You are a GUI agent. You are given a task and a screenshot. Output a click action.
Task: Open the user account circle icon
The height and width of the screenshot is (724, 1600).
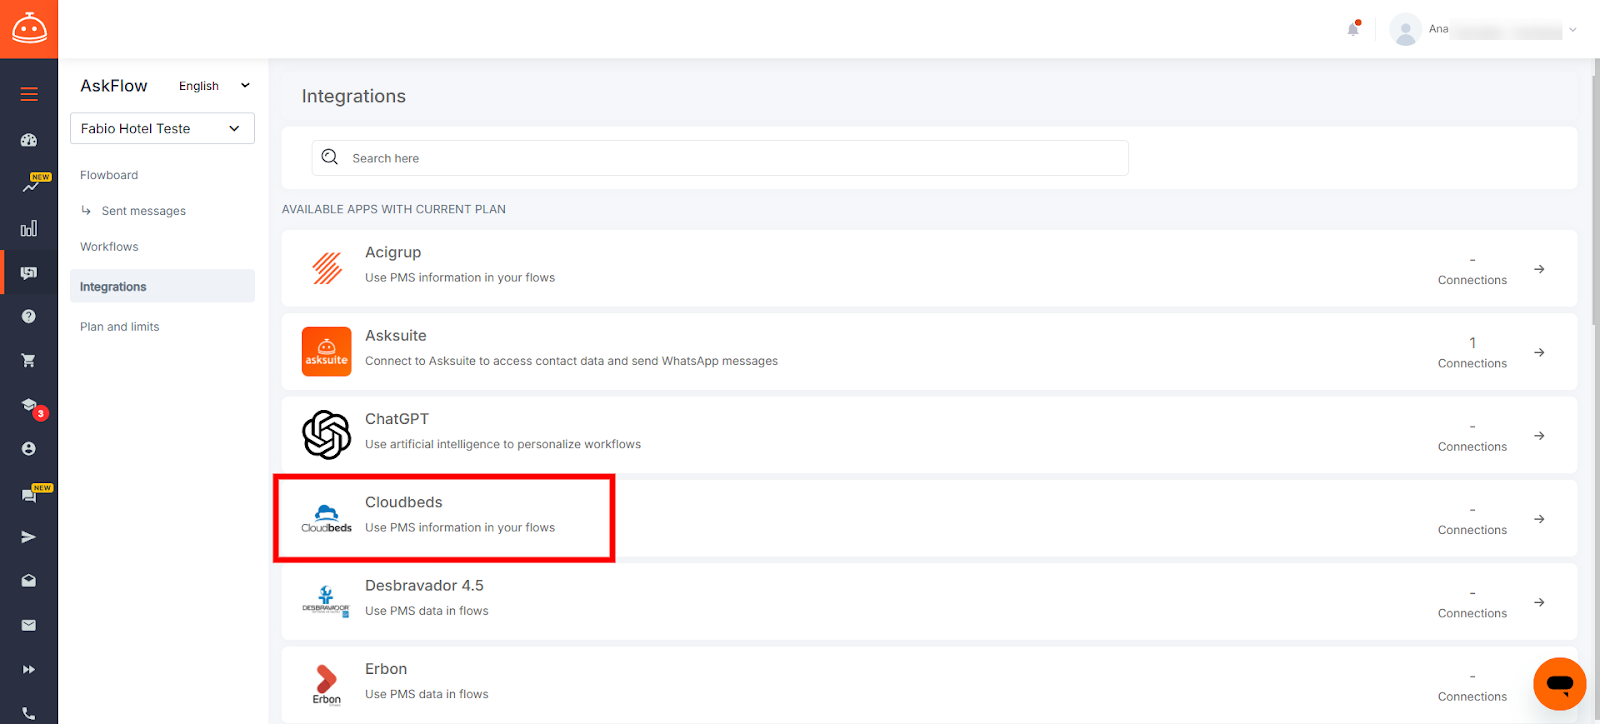pos(29,449)
